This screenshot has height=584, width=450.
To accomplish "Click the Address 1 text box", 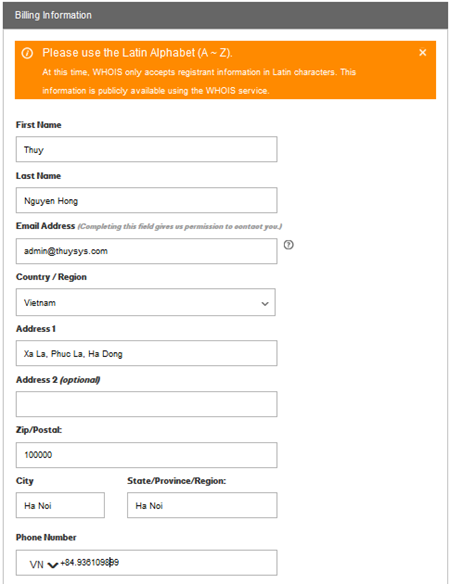I will [146, 353].
